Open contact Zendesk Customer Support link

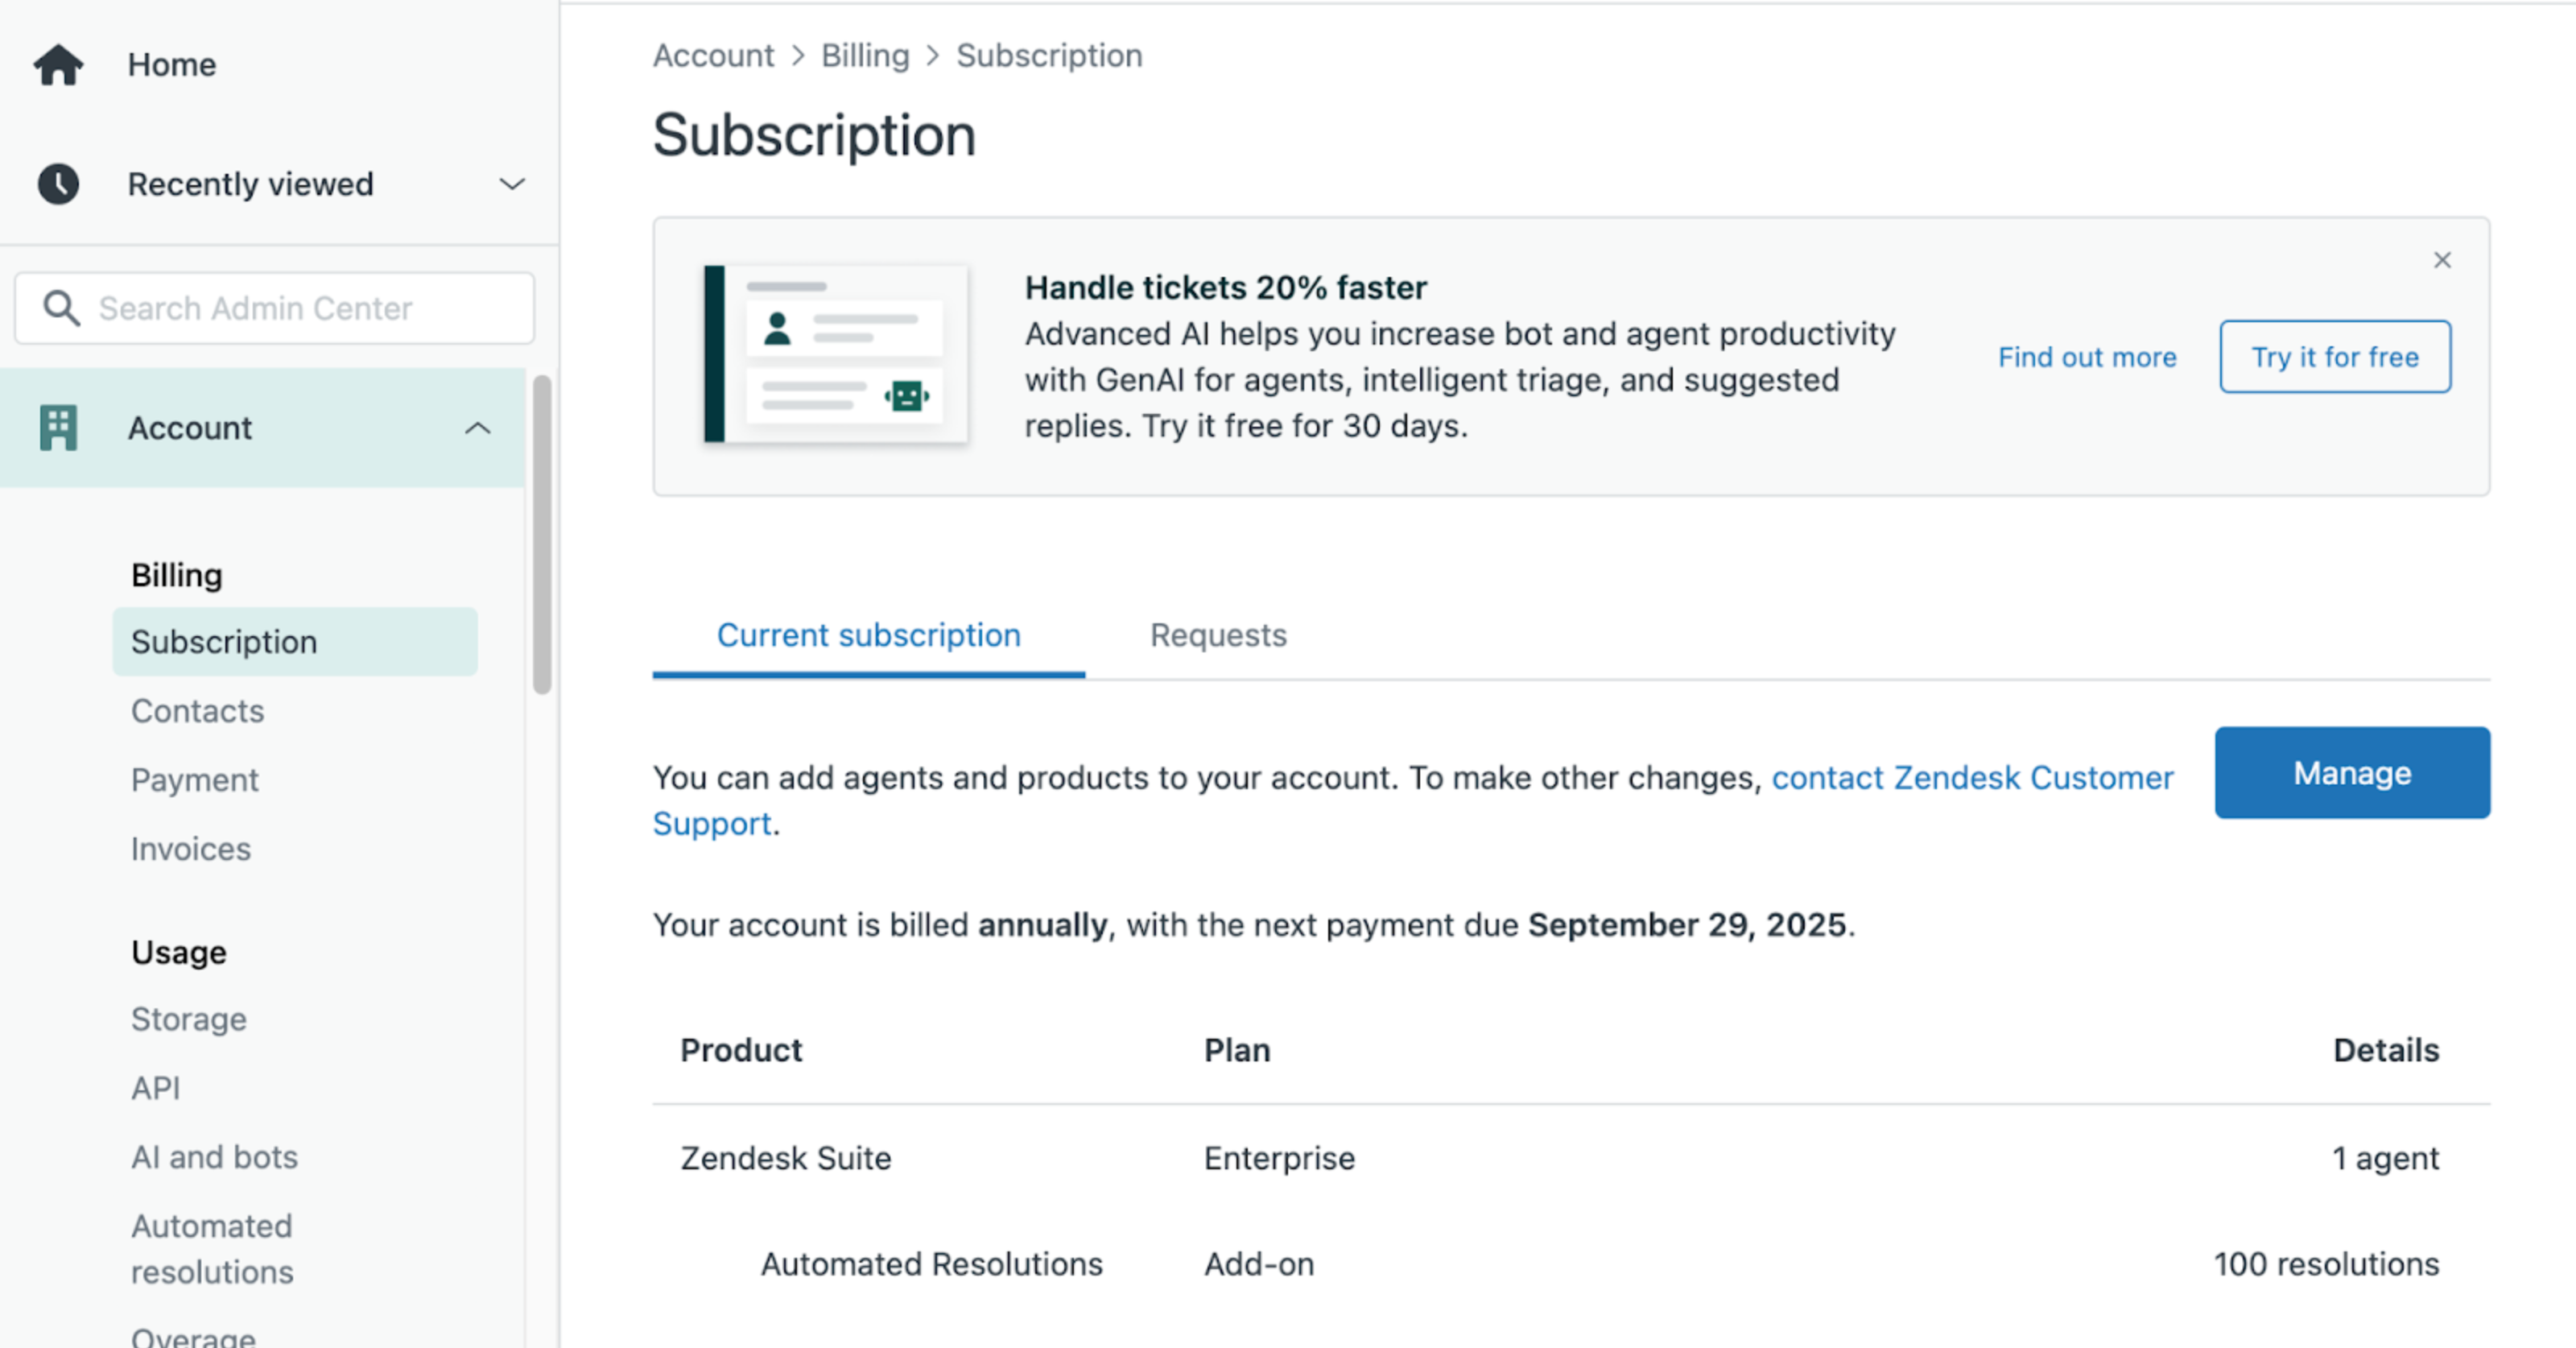point(1972,778)
